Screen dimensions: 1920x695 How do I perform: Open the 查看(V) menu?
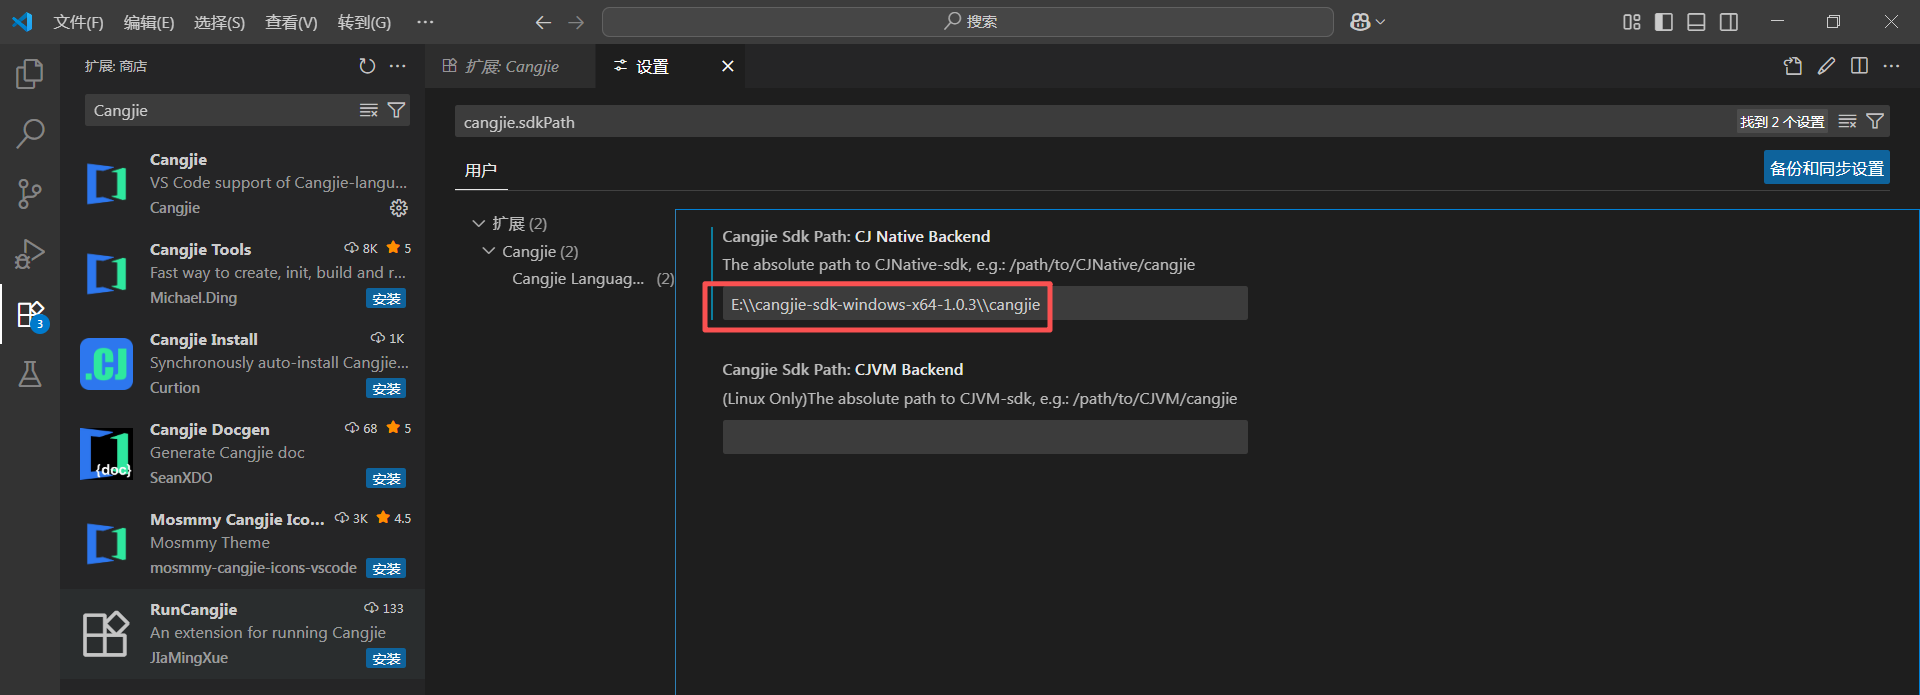click(x=291, y=22)
